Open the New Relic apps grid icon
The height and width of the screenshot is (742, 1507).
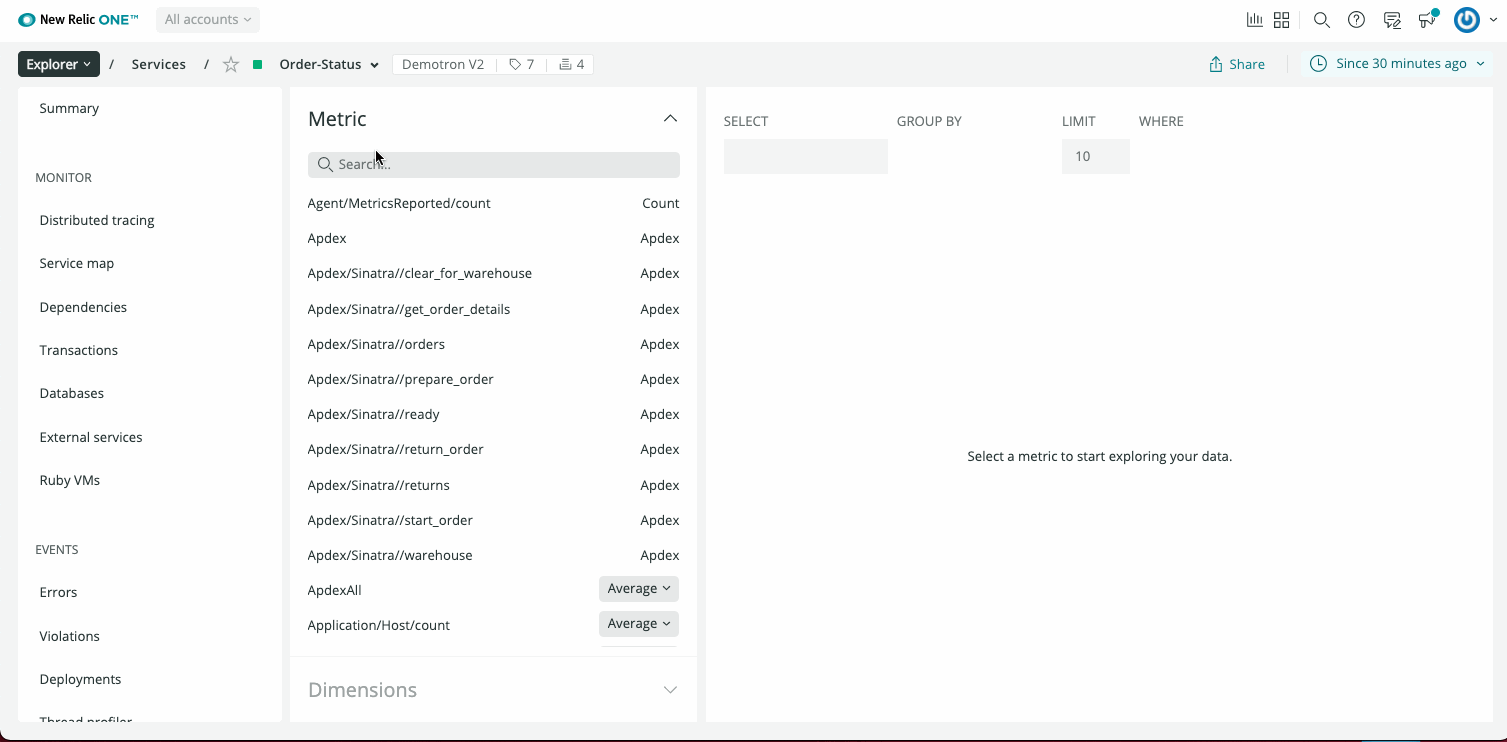[x=1282, y=19]
